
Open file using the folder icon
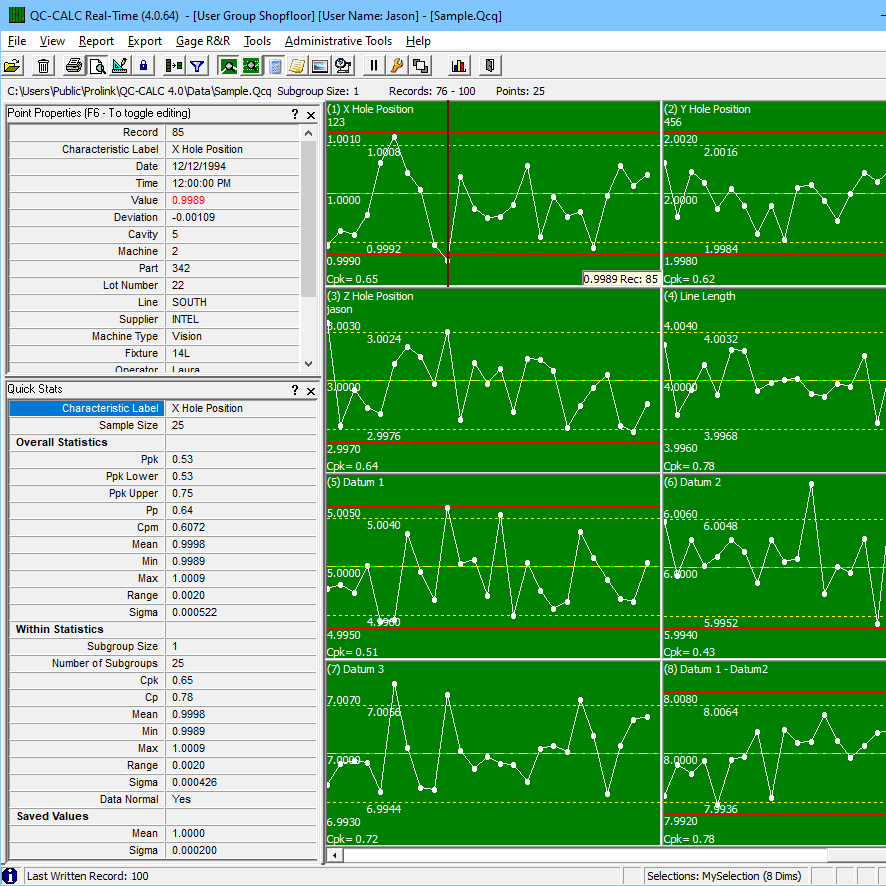point(12,66)
